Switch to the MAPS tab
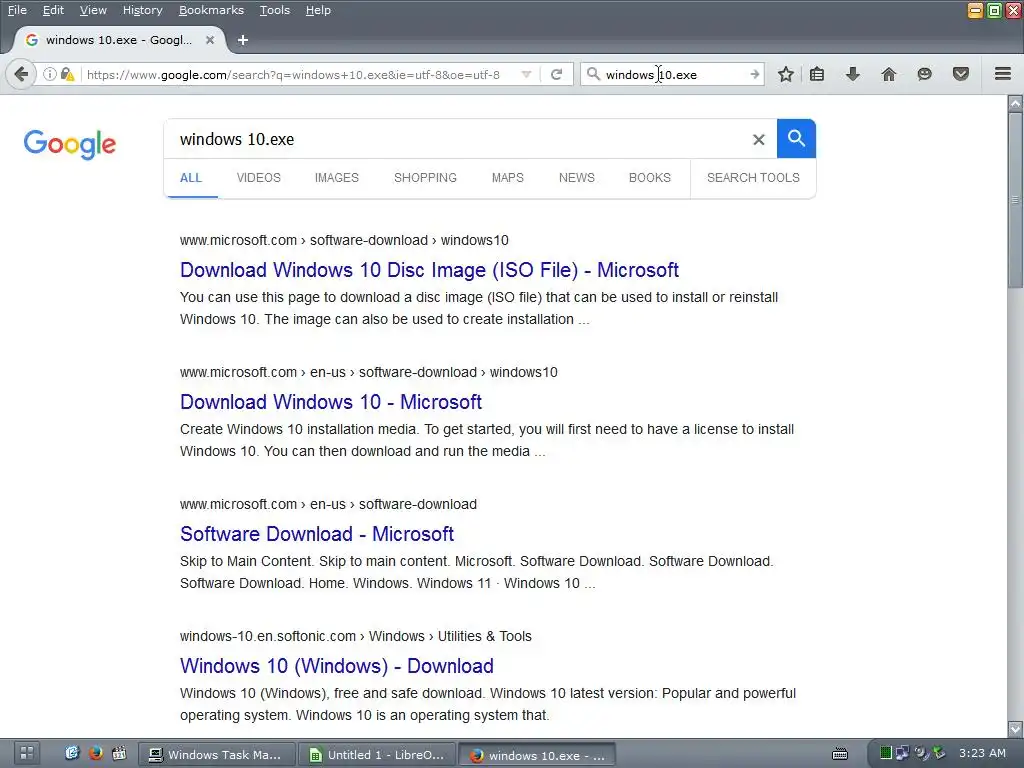1024x768 pixels. (507, 178)
